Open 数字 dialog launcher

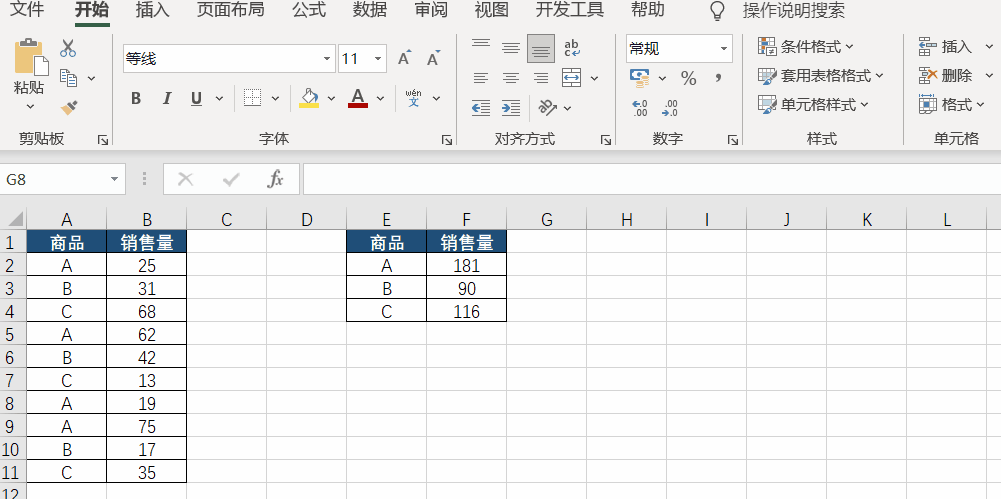pyautogui.click(x=733, y=140)
